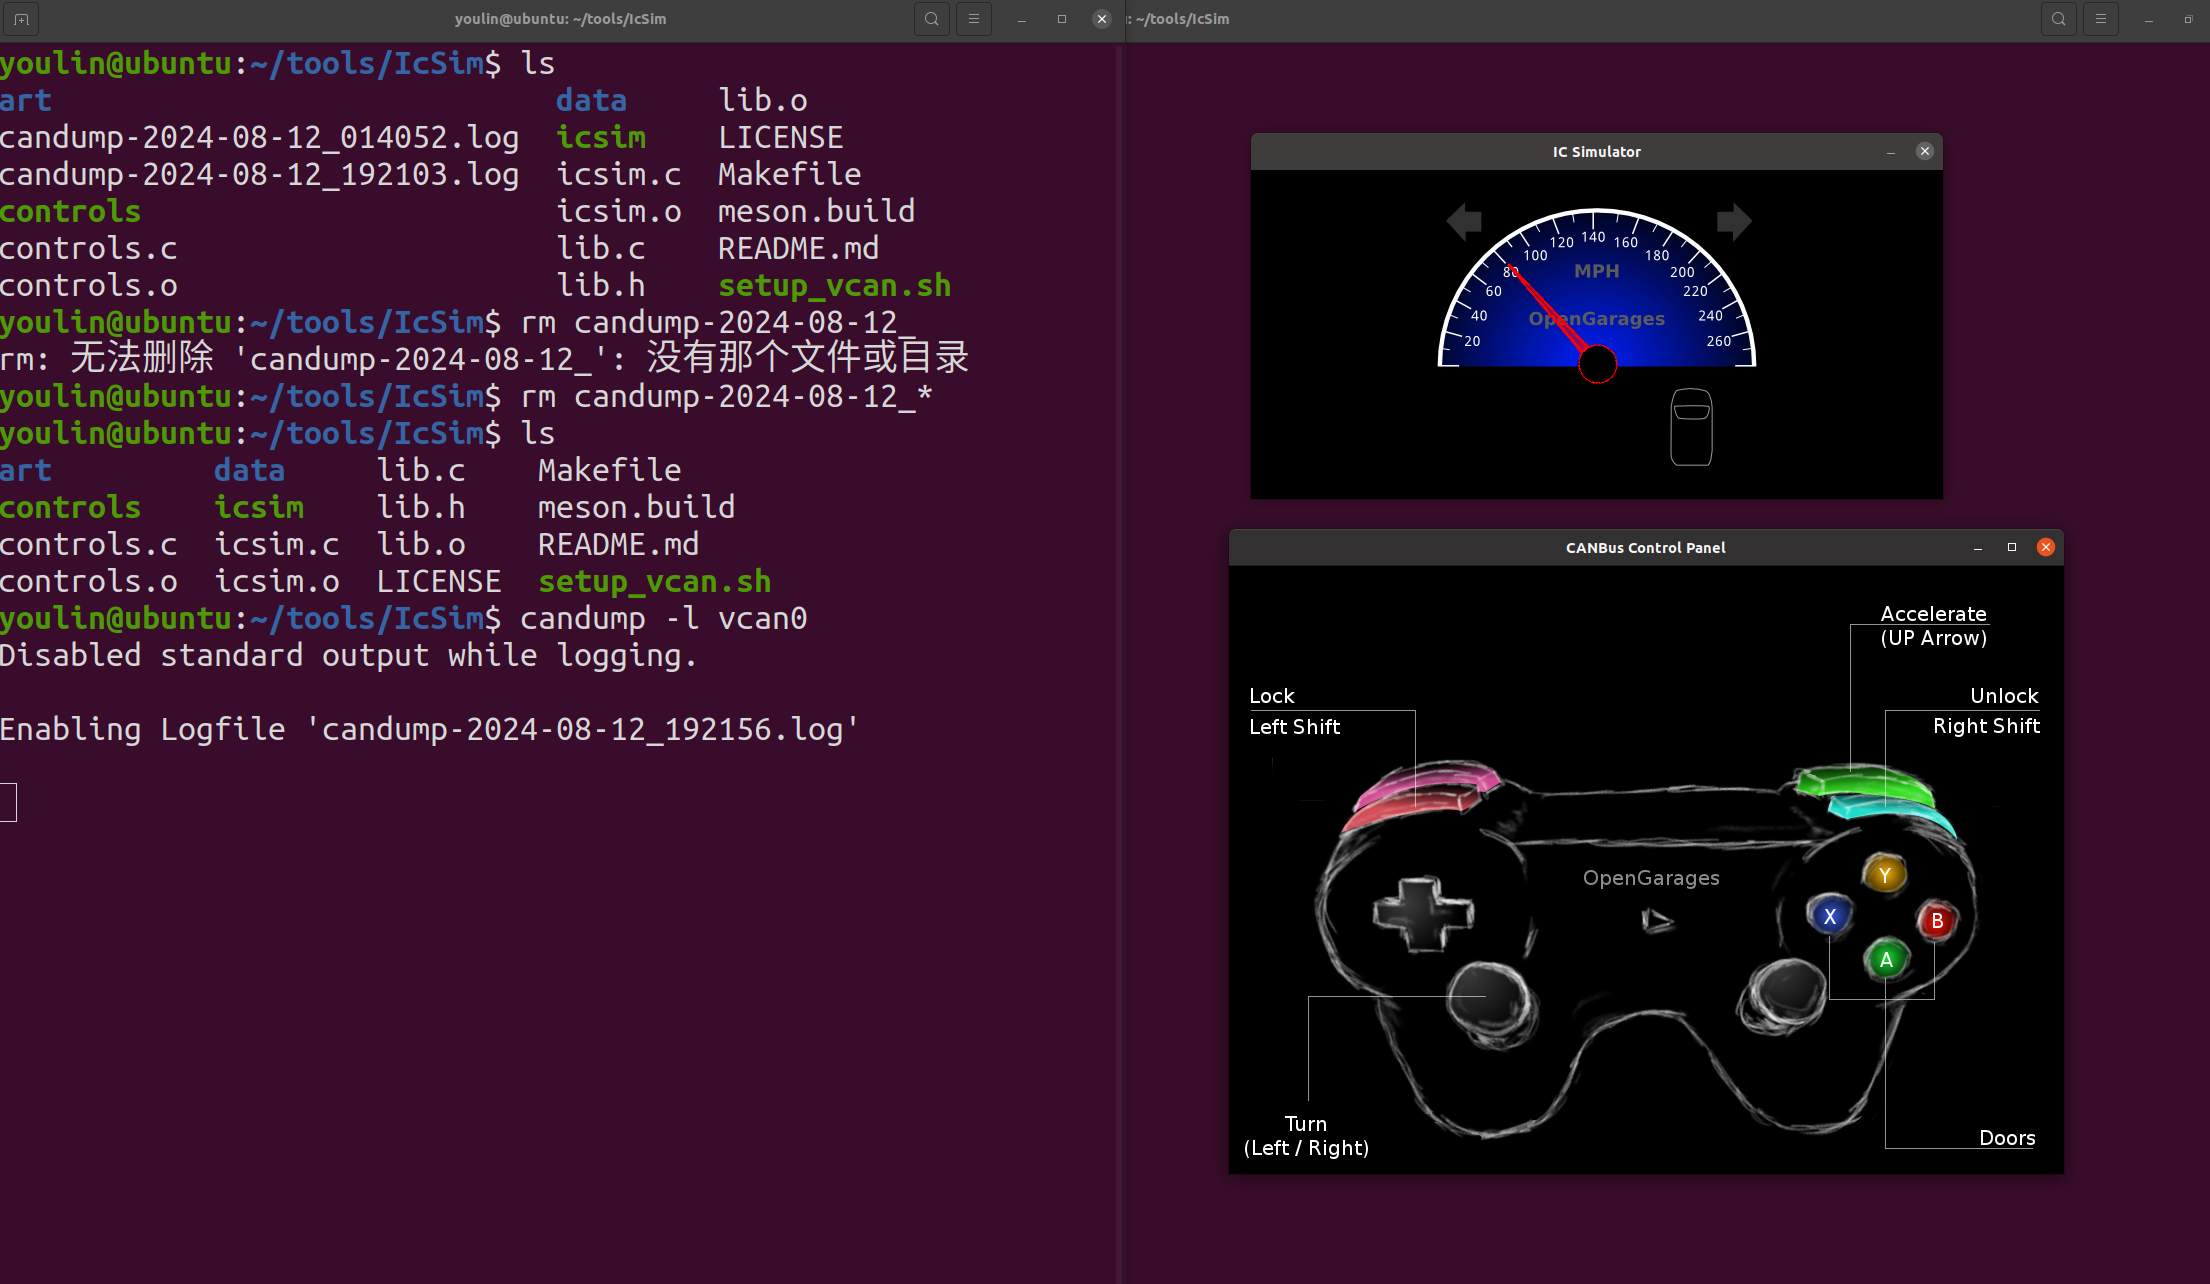Open search in the left terminal window
2210x1284 pixels.
coord(931,19)
